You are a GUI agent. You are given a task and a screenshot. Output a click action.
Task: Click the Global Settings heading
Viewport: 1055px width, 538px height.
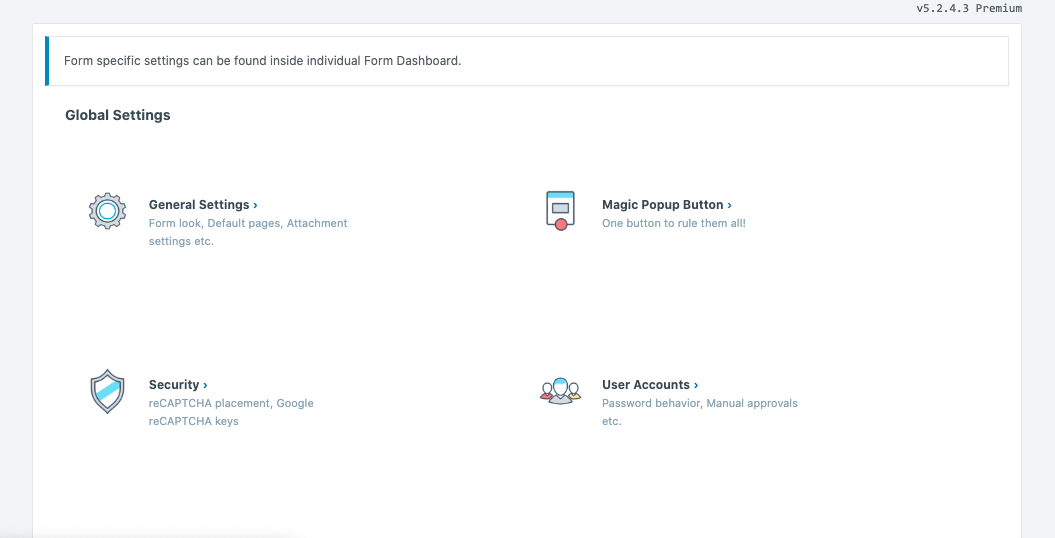(118, 115)
